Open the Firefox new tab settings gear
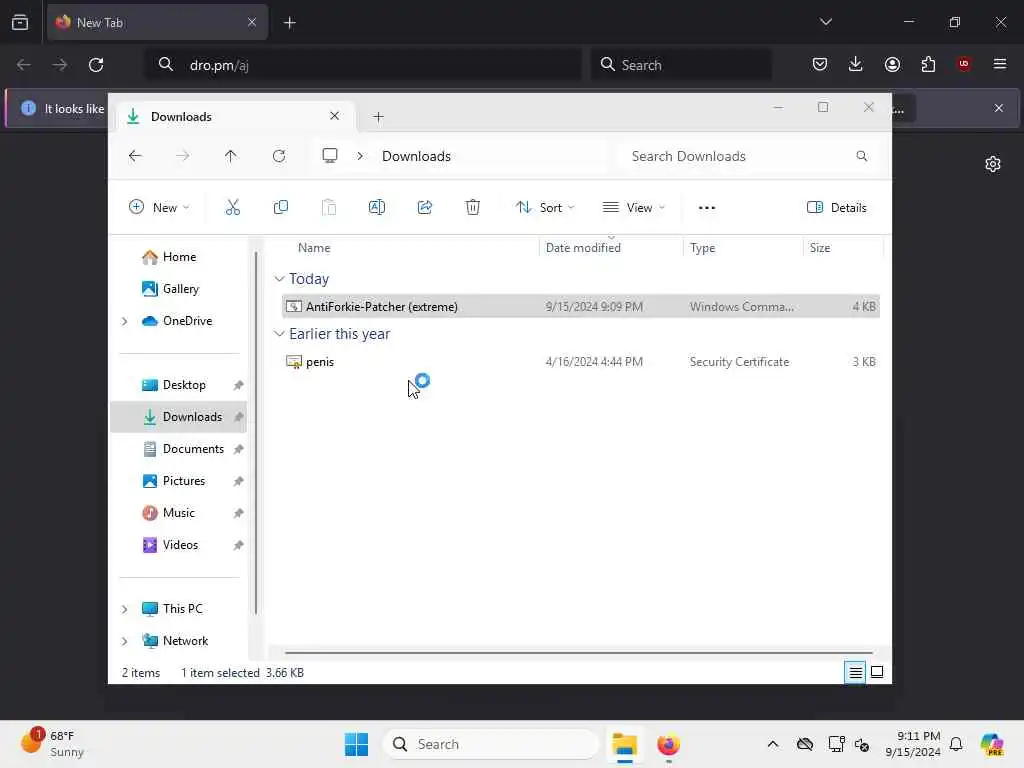 993,164
